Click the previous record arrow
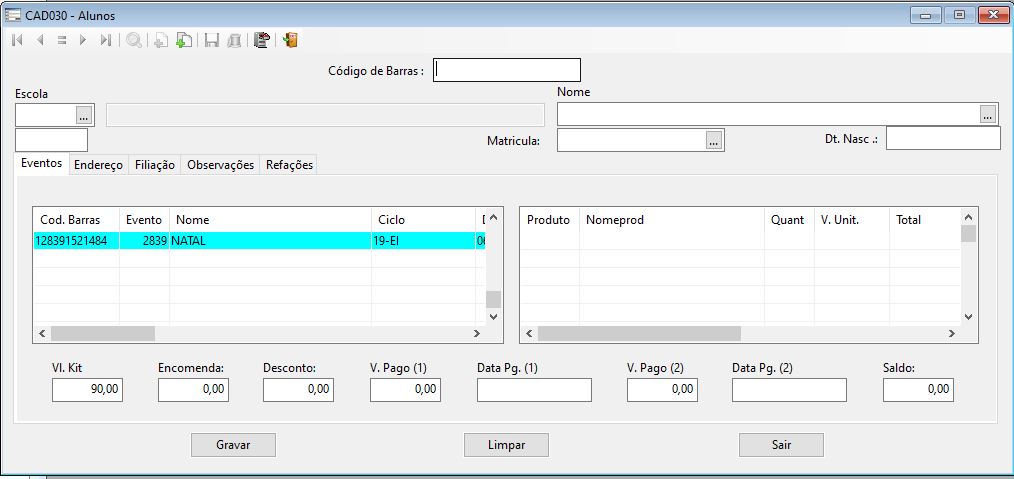 40,41
